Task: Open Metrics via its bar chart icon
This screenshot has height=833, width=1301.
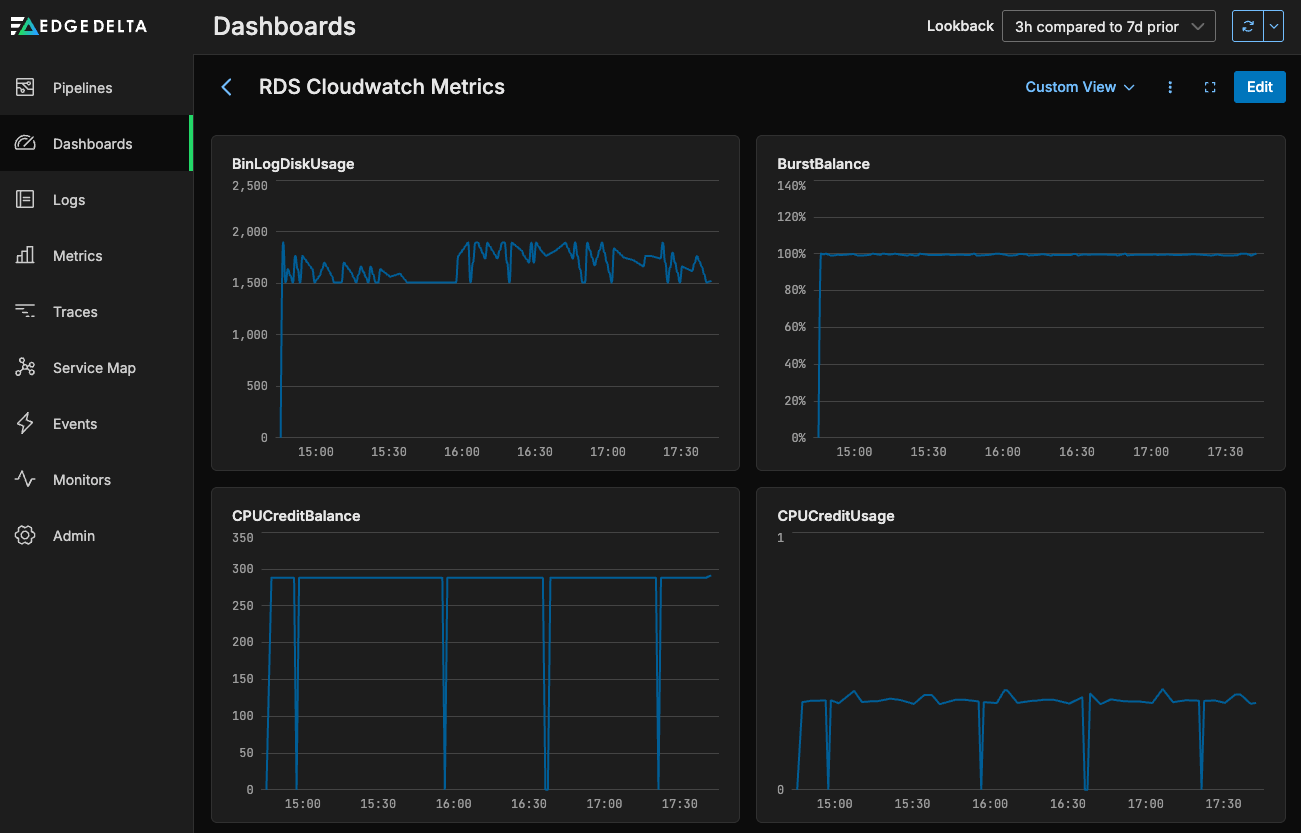Action: point(26,256)
